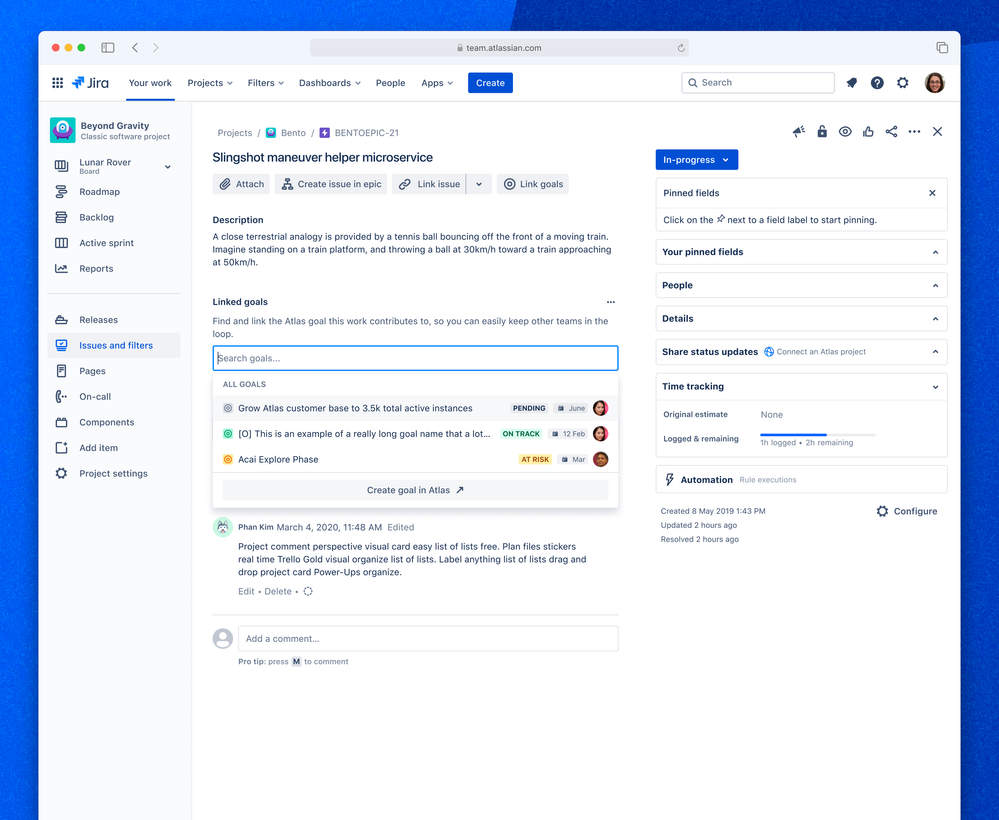
Task: Lock issue restrictions with the padlock icon
Action: [822, 131]
